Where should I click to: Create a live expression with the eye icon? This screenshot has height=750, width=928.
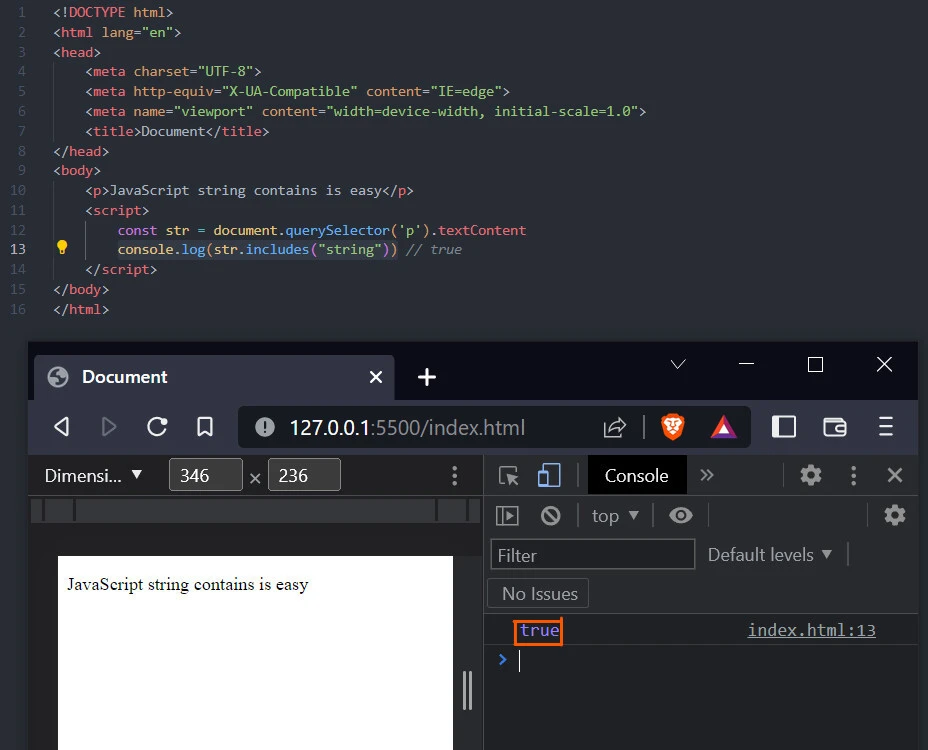pyautogui.click(x=681, y=515)
